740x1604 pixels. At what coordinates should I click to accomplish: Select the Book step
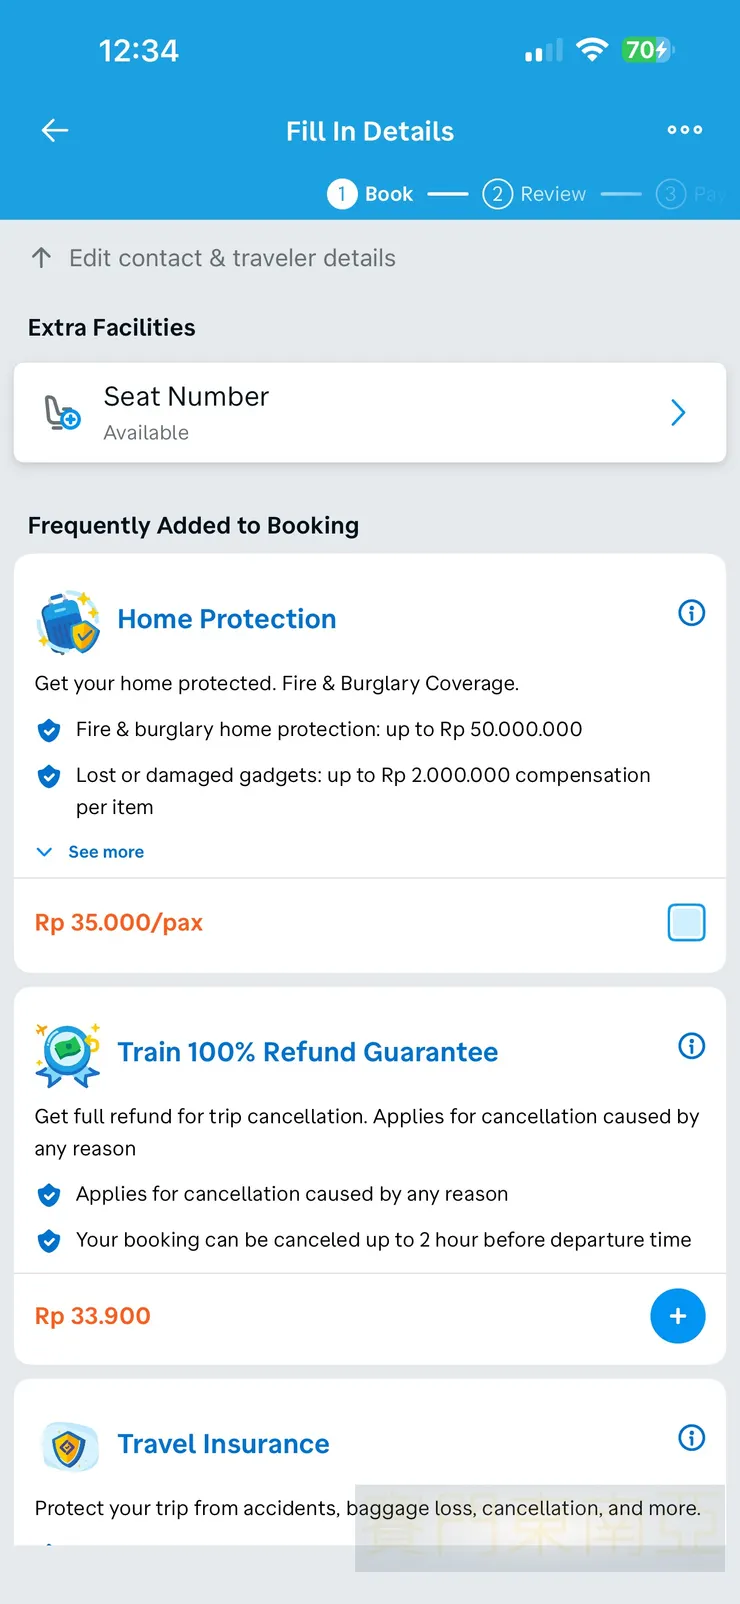click(x=371, y=194)
